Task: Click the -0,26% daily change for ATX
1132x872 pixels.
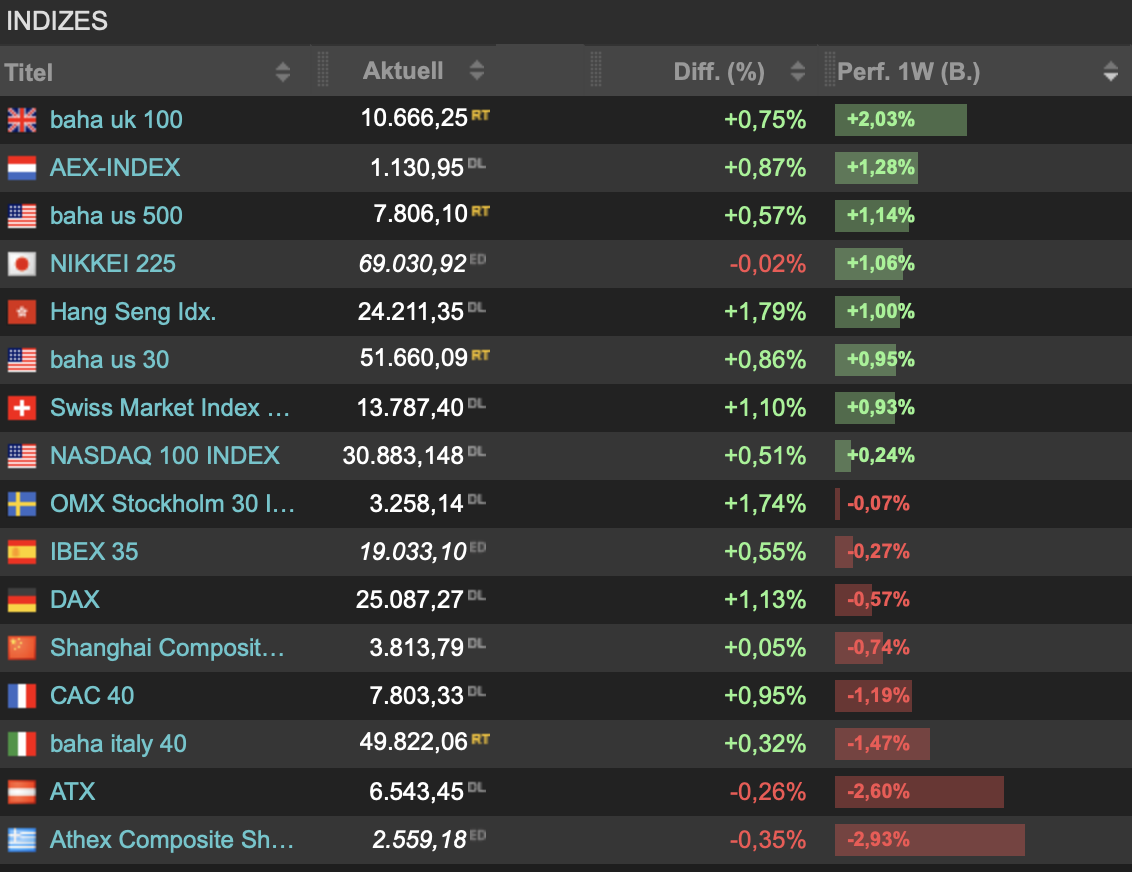Action: (x=767, y=792)
